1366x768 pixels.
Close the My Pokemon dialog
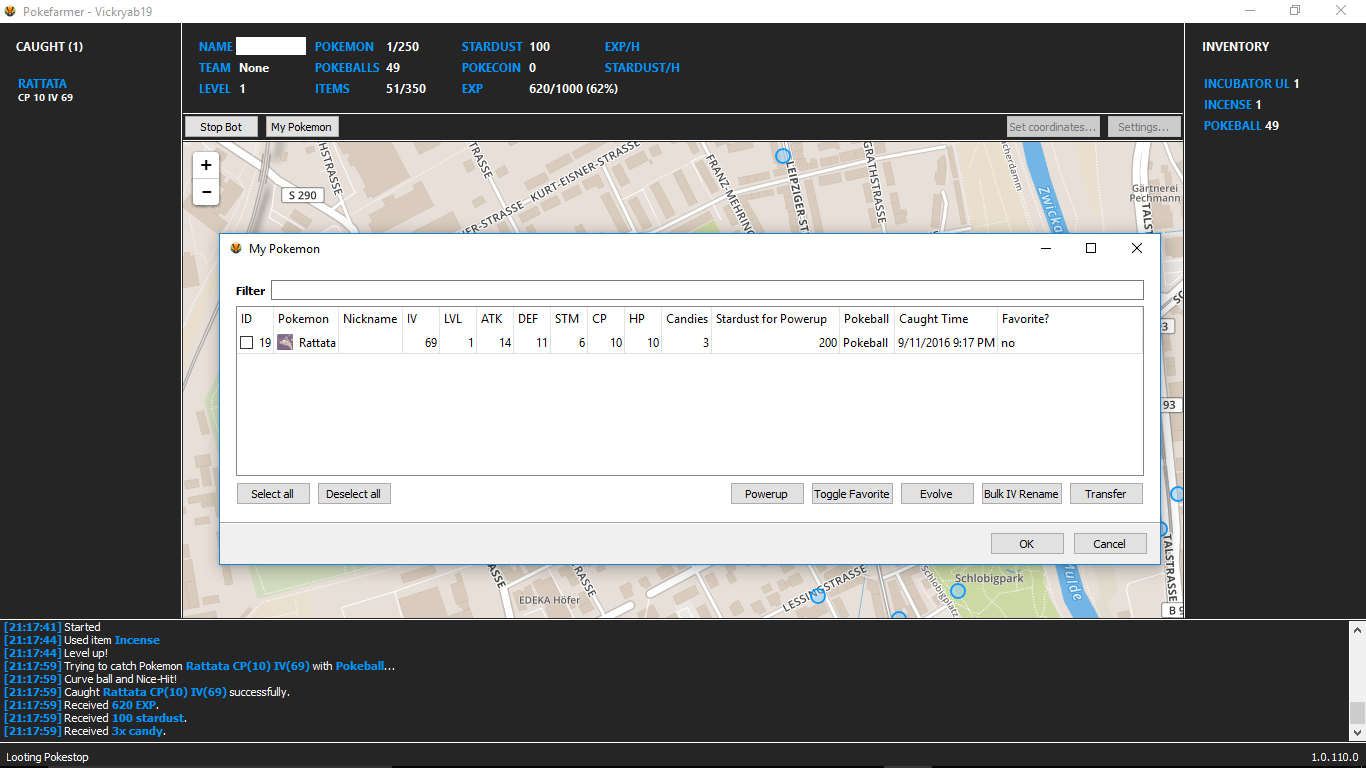(x=1137, y=249)
